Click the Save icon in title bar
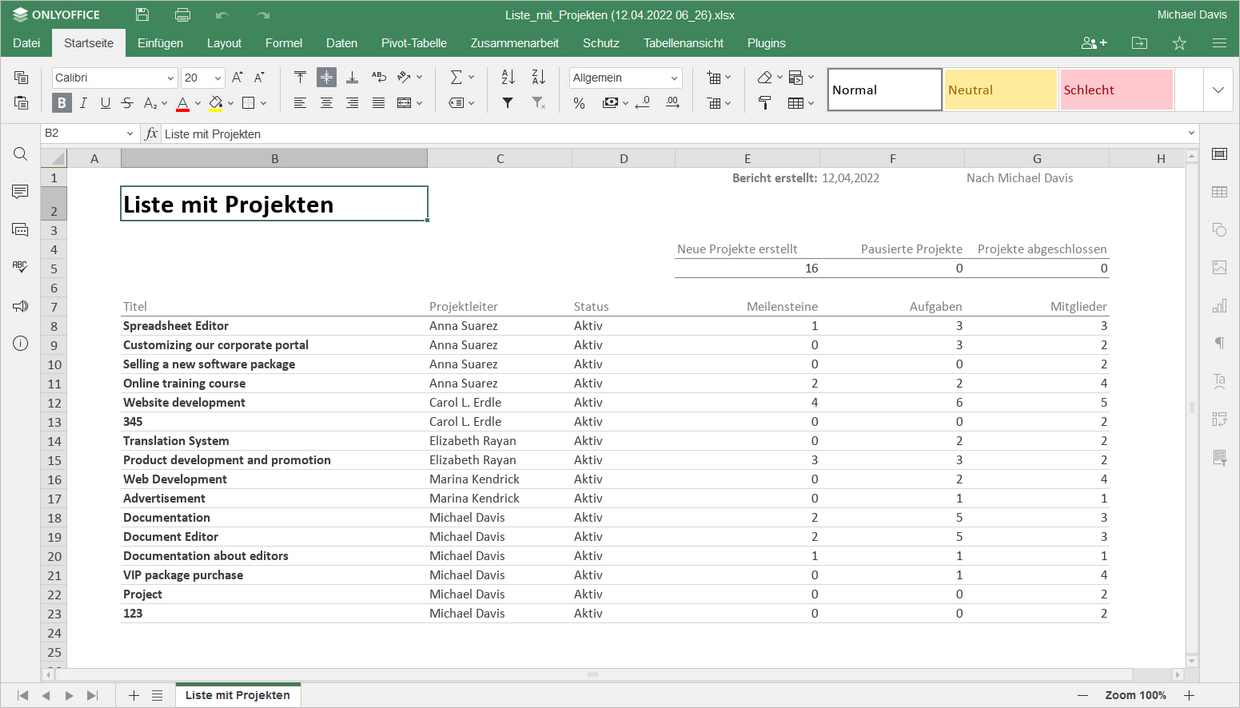 coord(143,15)
